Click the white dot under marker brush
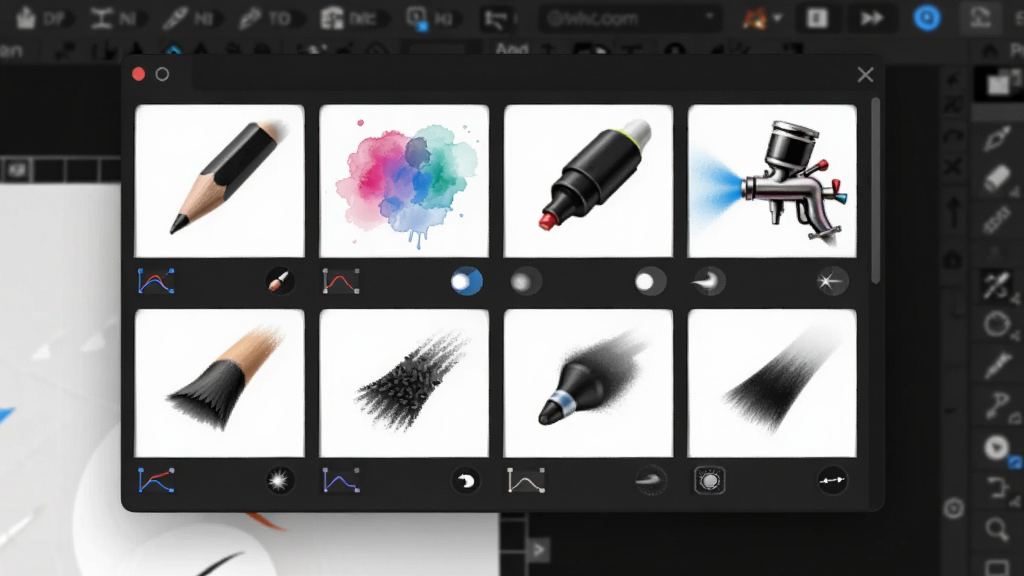The width and height of the screenshot is (1024, 576). (x=650, y=281)
